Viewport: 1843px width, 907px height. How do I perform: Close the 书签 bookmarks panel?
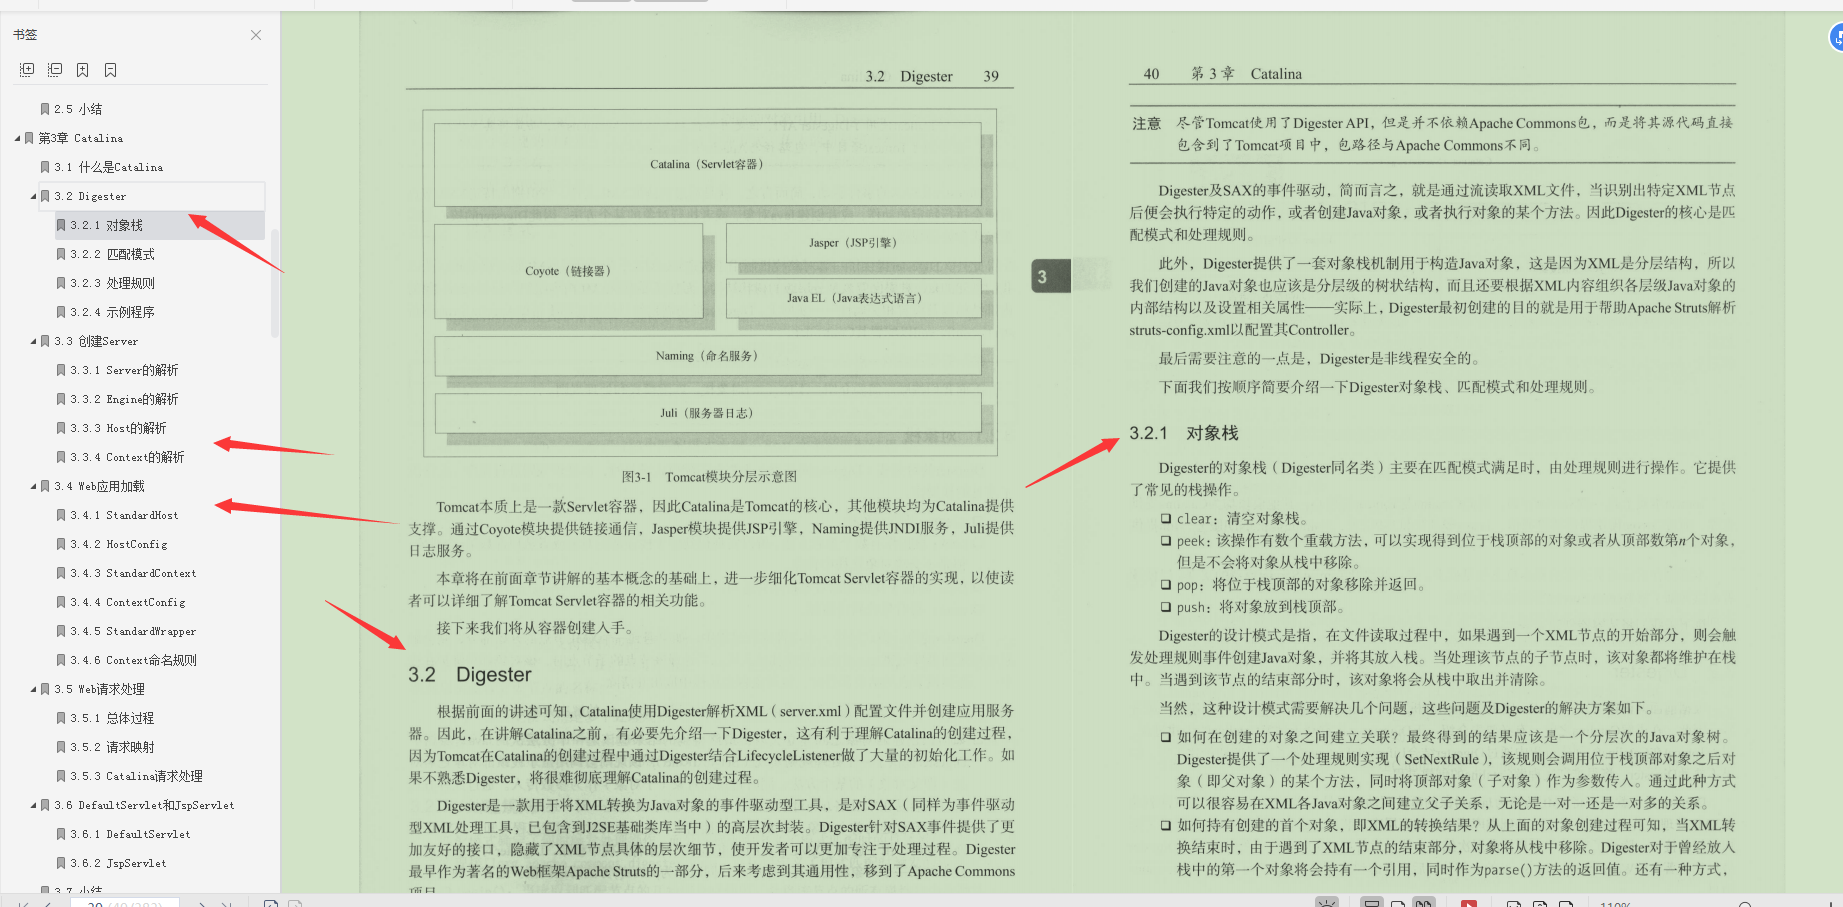[255, 34]
